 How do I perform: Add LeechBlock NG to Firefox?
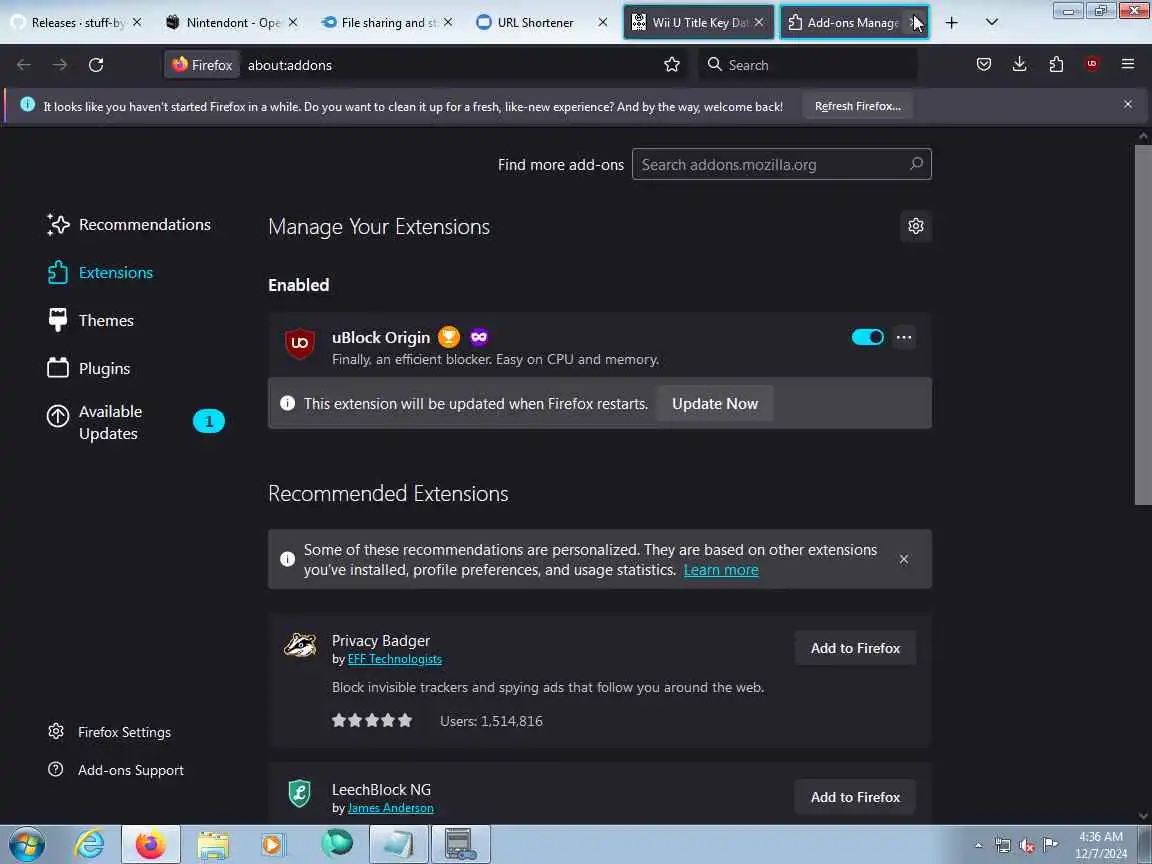855,797
